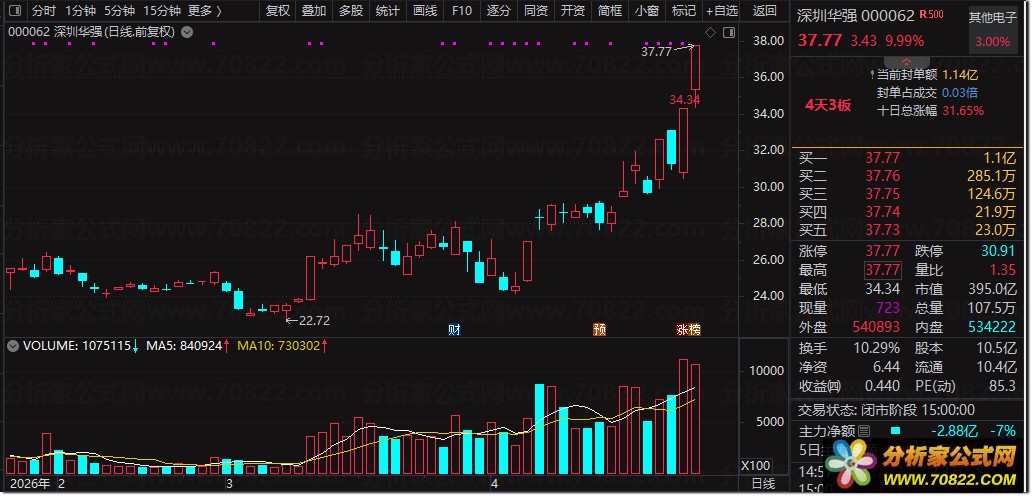Click the 十日总涨幅 31.65% row
The width and height of the screenshot is (1033, 496).
[x=930, y=111]
